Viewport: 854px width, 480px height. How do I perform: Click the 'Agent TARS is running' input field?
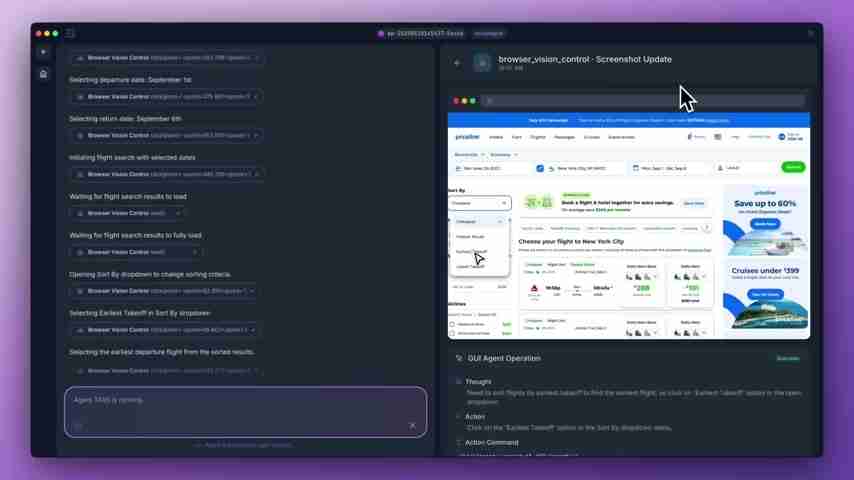[x=246, y=412]
